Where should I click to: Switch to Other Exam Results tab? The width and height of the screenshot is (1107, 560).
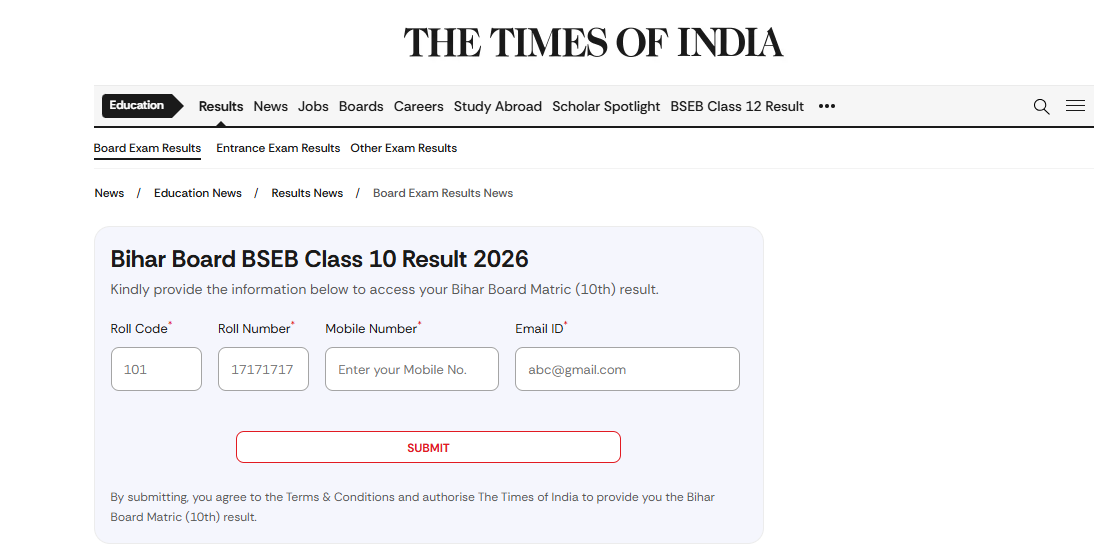[x=403, y=148]
